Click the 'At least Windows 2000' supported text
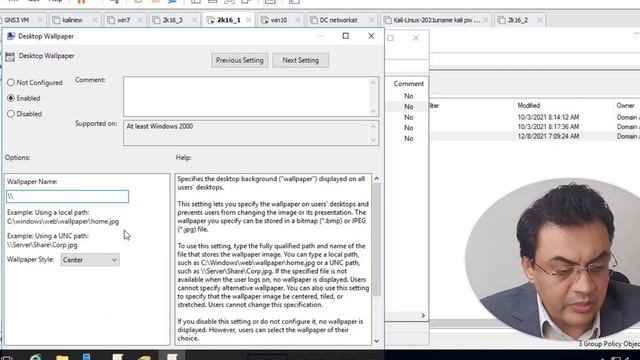Image resolution: width=640 pixels, height=360 pixels. click(160, 127)
